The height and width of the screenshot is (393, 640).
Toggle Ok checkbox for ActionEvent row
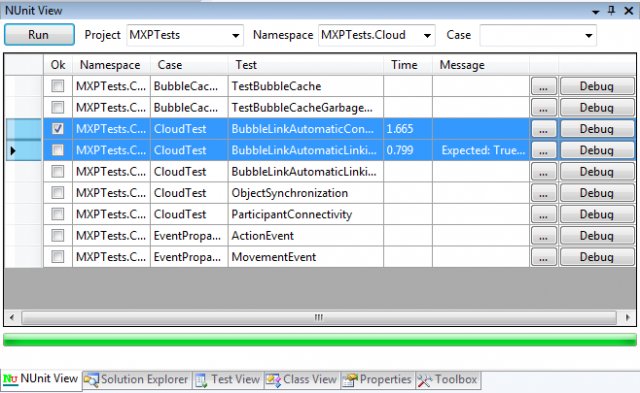(x=58, y=235)
